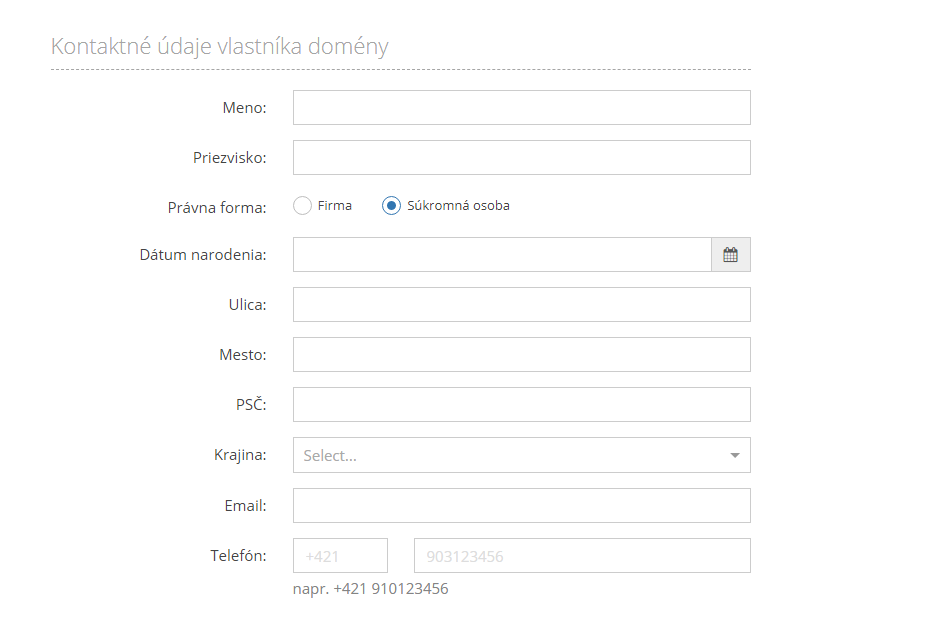Click the phone number field showing 903123456

[582, 556]
